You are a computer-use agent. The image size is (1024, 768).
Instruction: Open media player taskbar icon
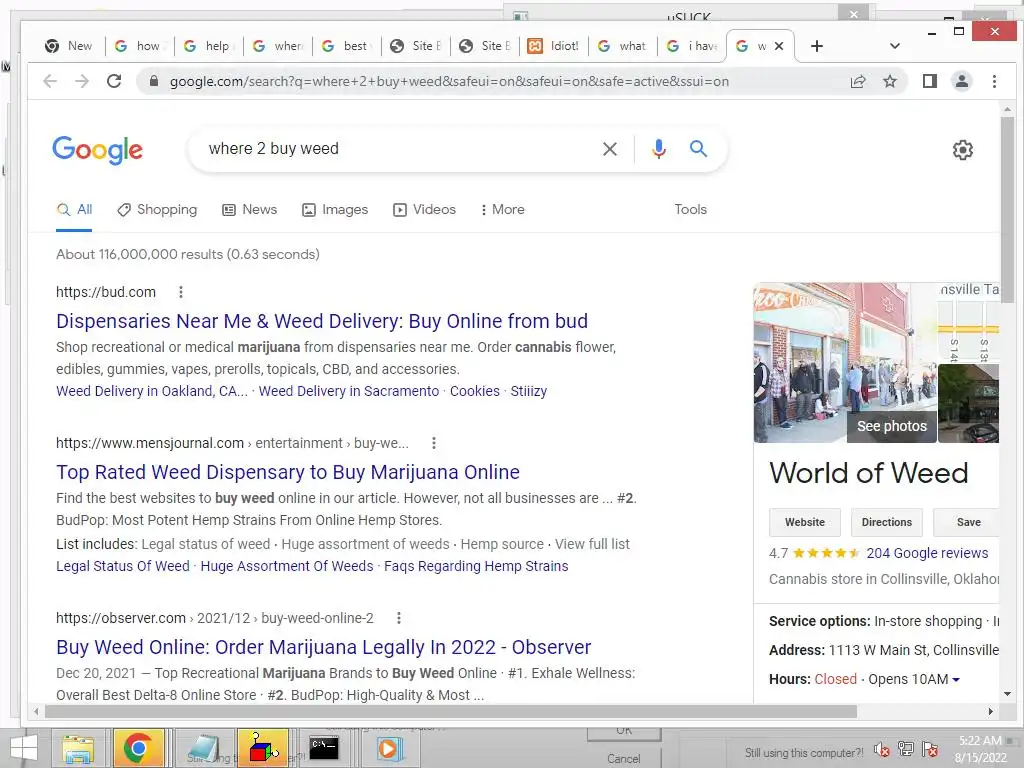[388, 748]
